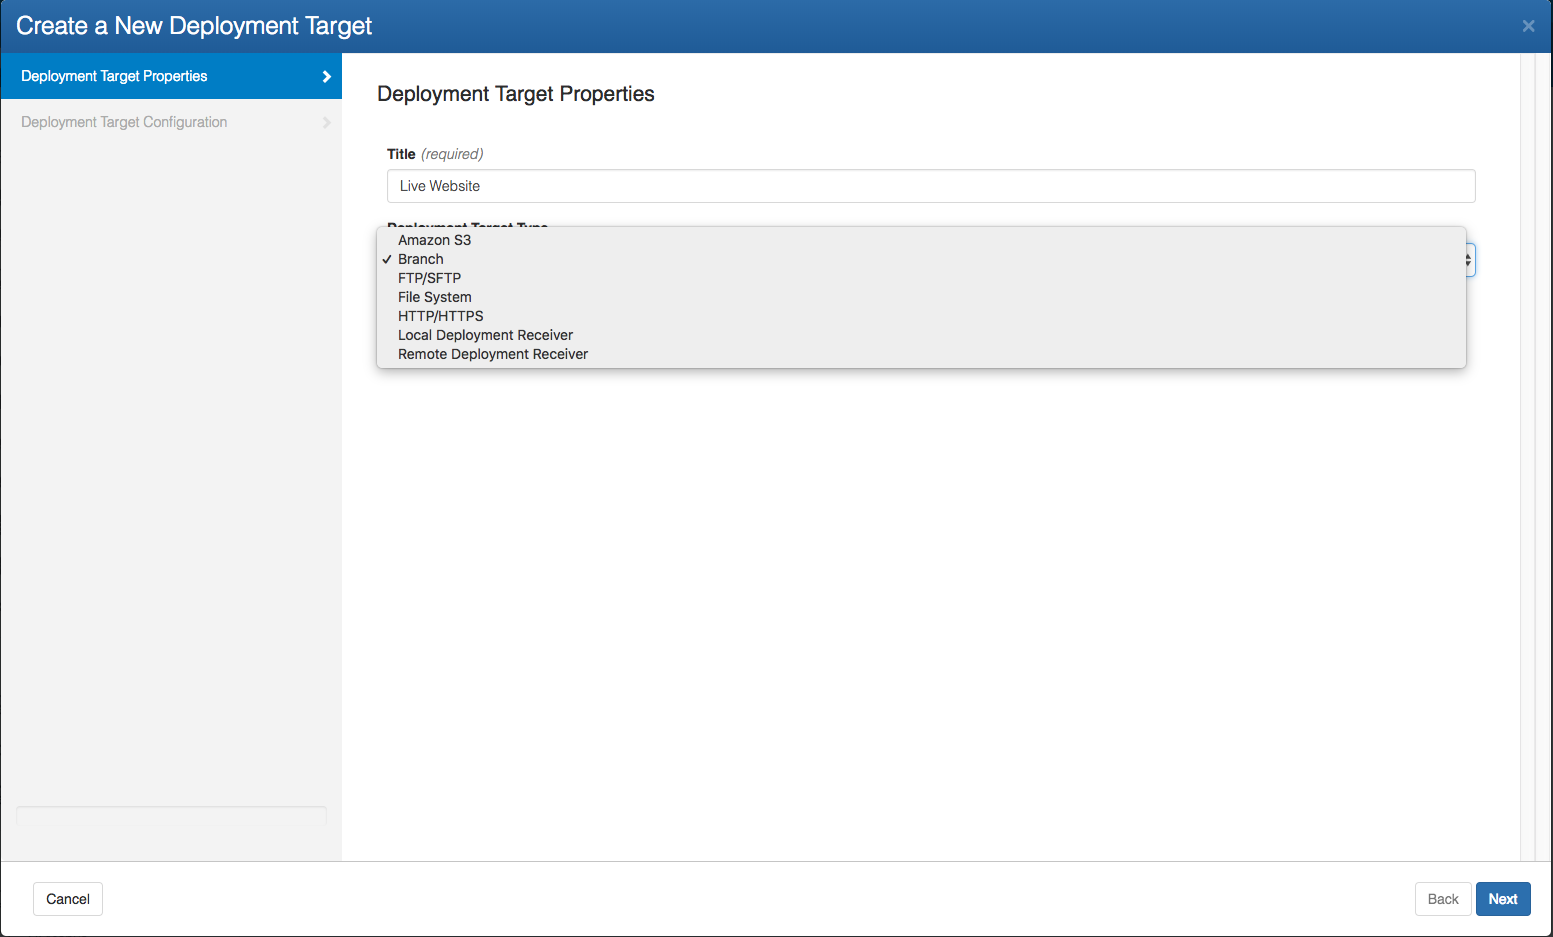Click the select box up-down arrows

coord(1468,260)
